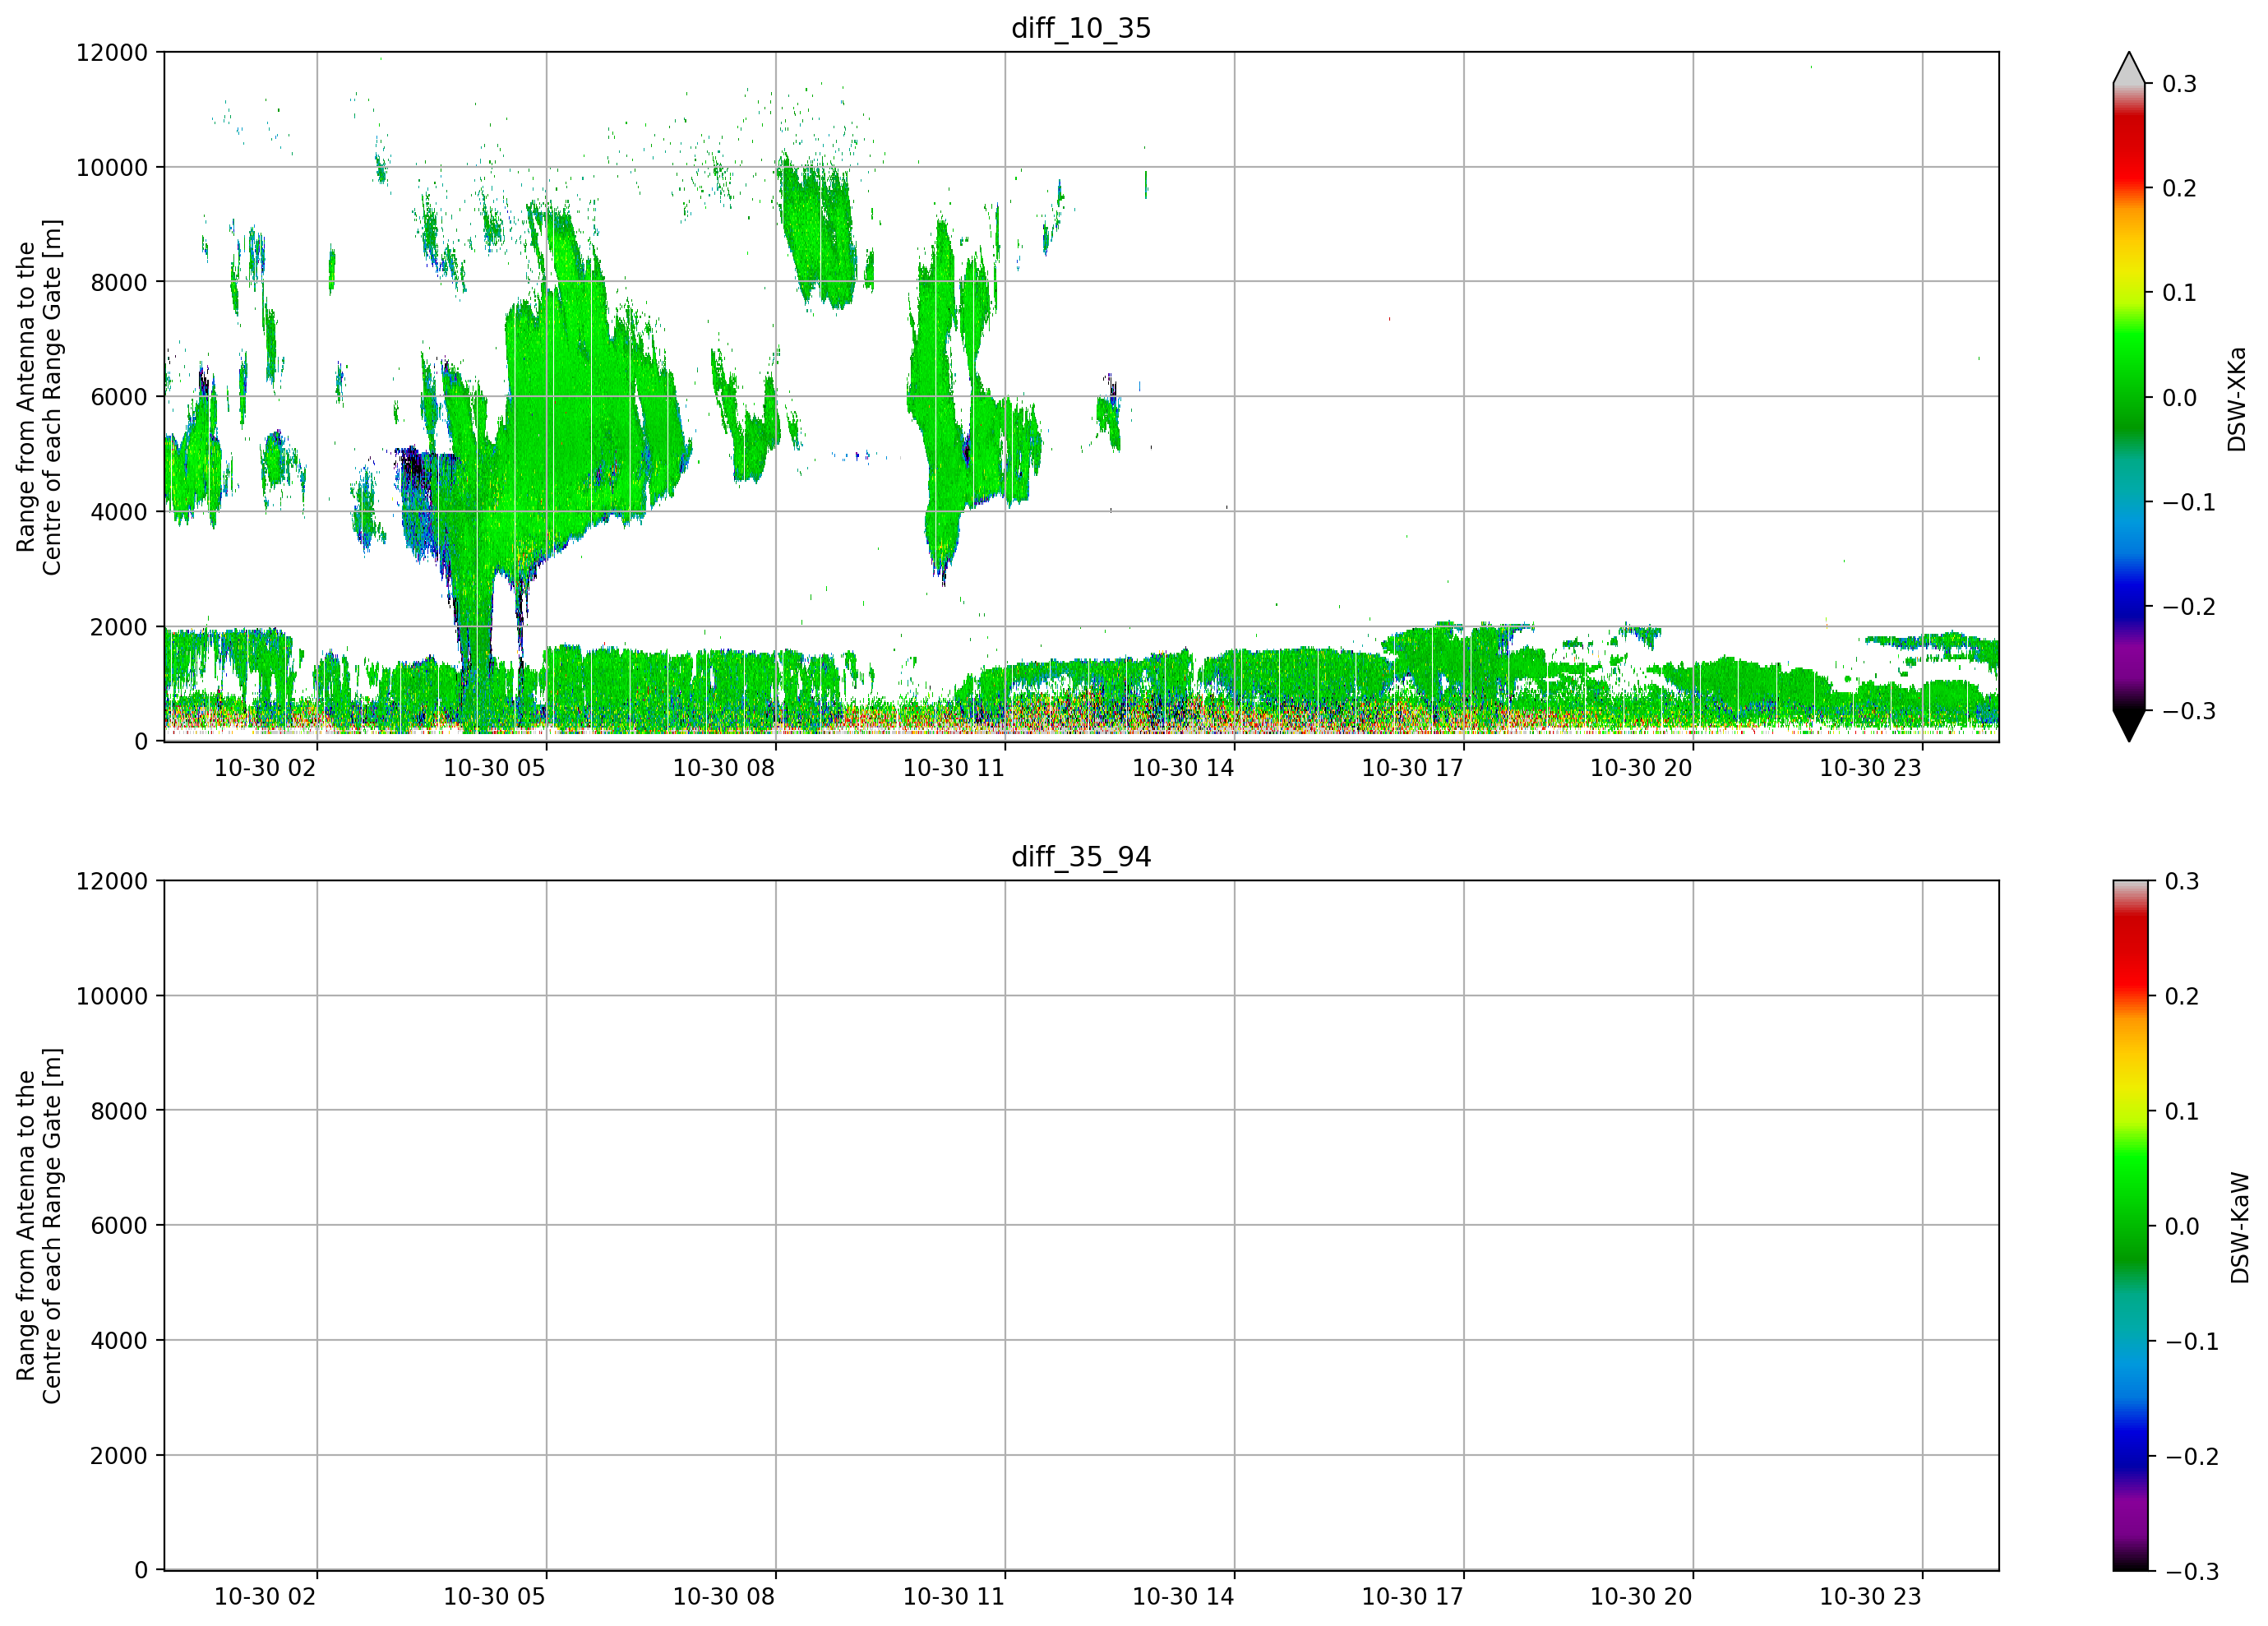Click 0.3 tick on DSW-KaW colorbar

[2182, 881]
